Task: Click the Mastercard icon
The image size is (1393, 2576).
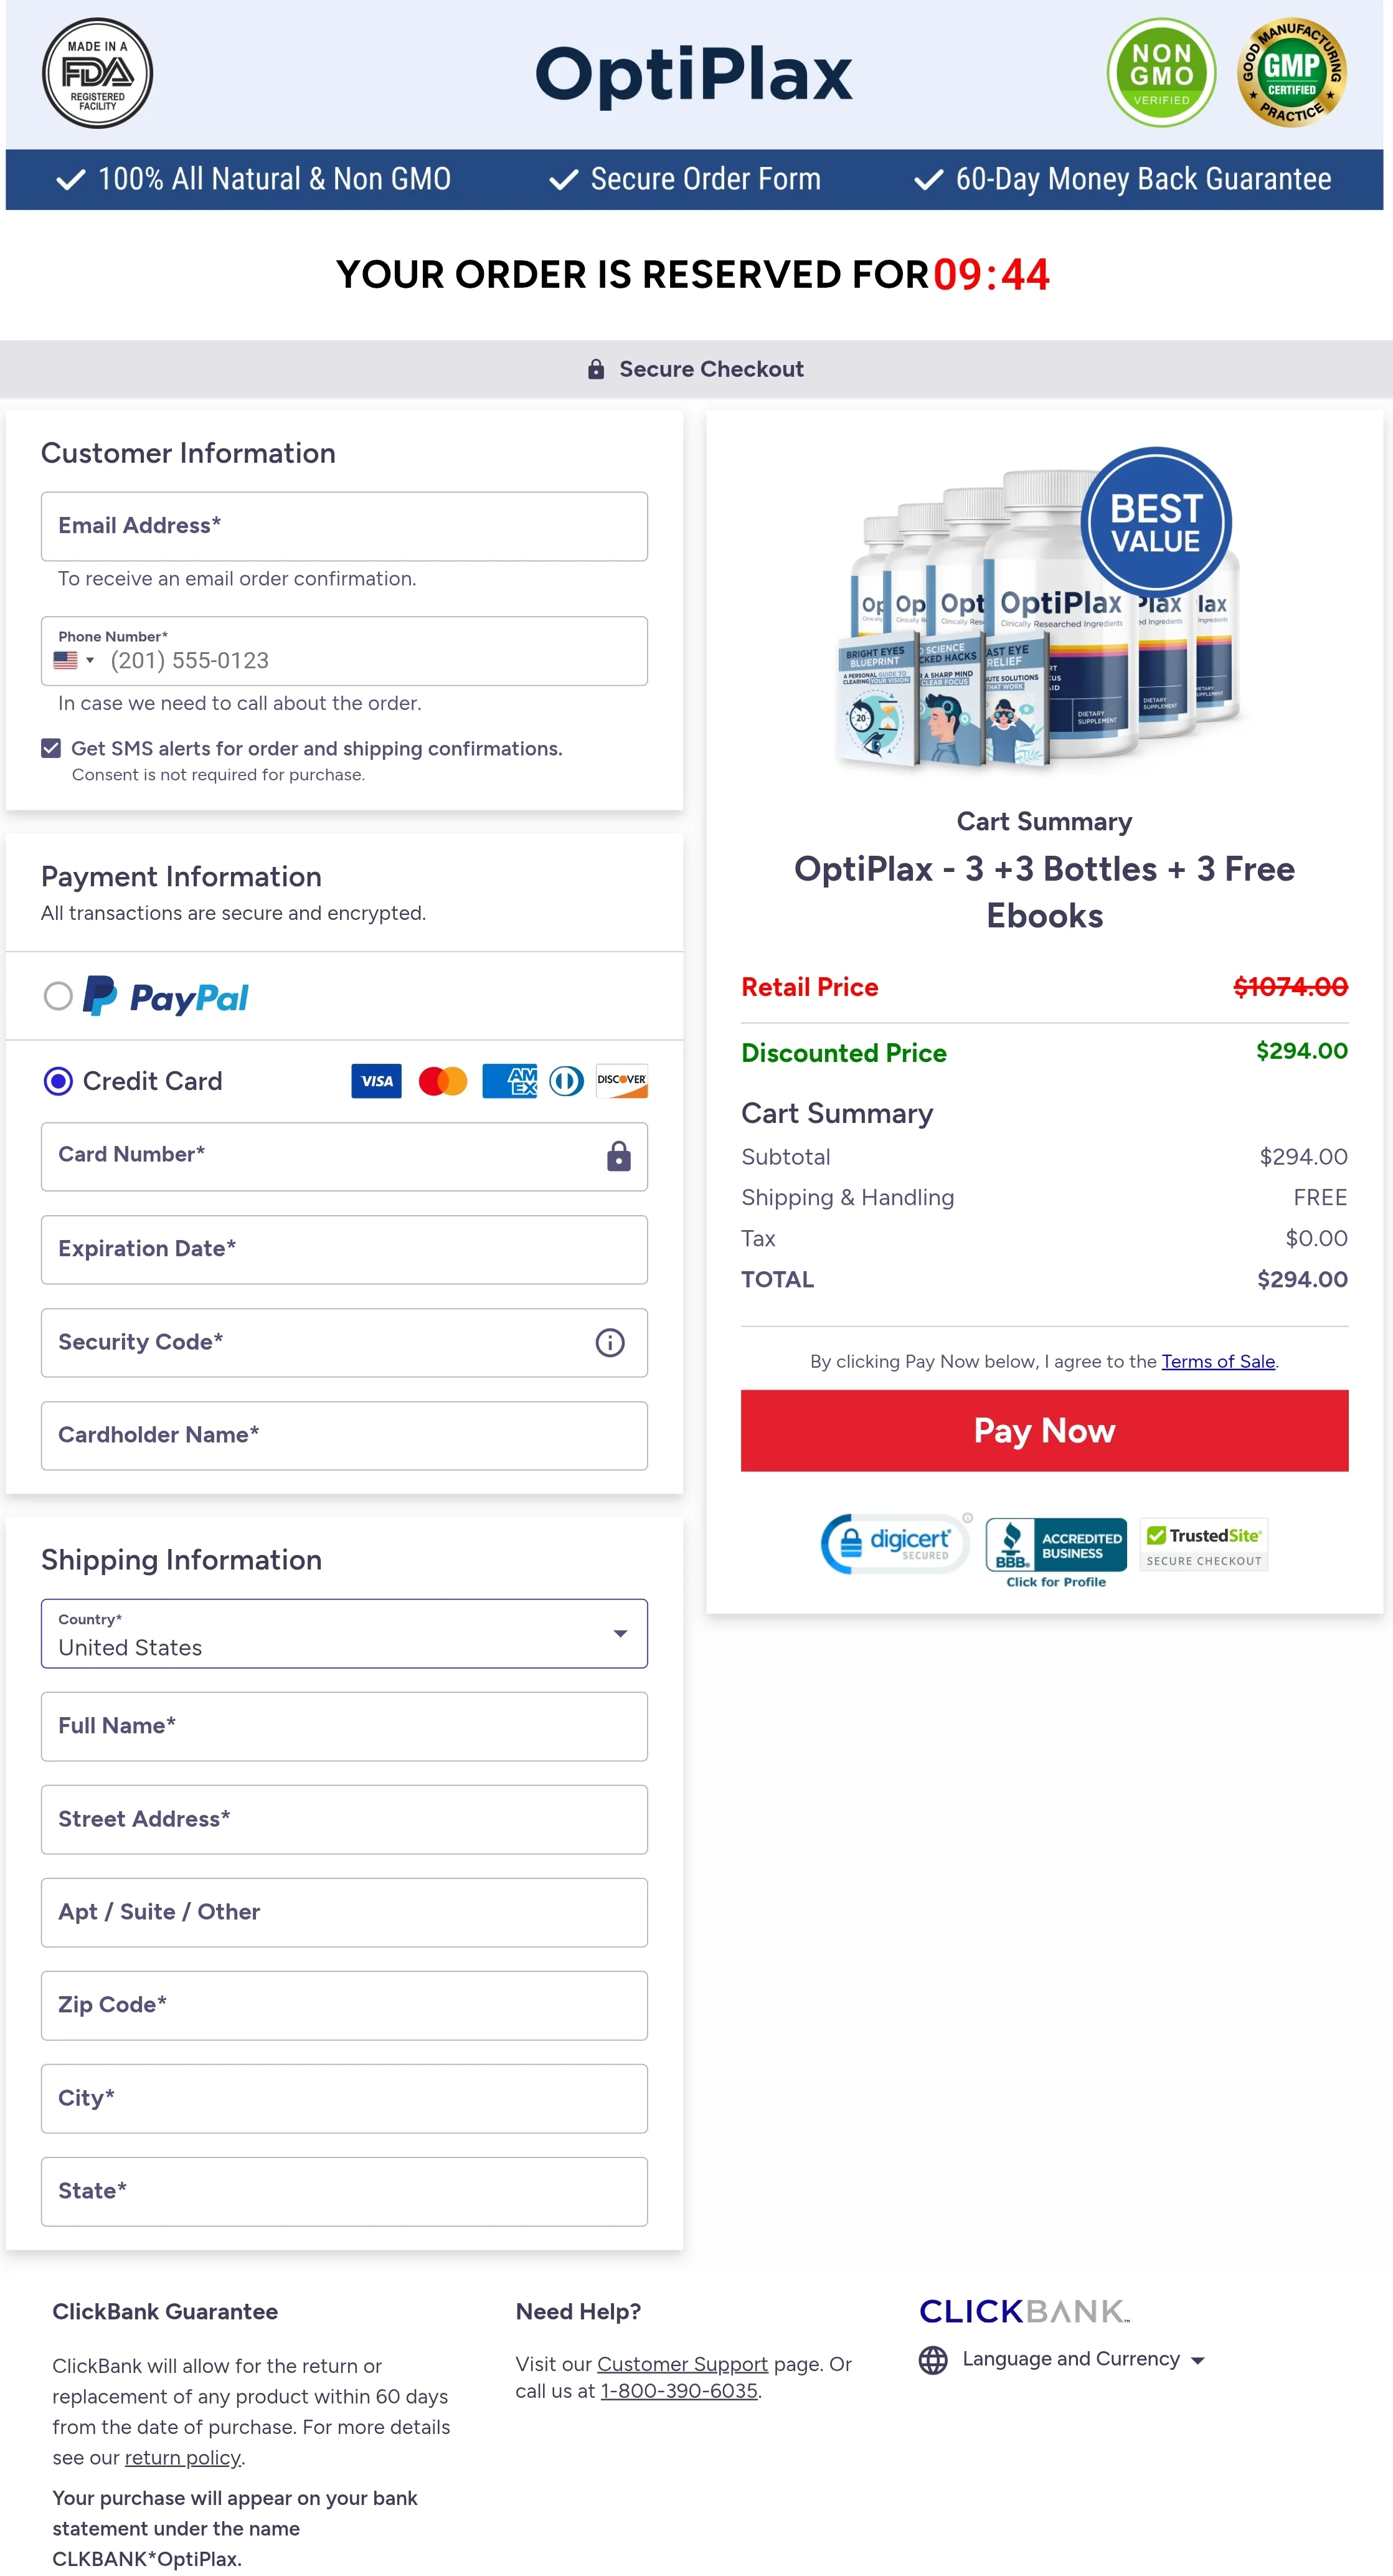Action: tap(443, 1081)
